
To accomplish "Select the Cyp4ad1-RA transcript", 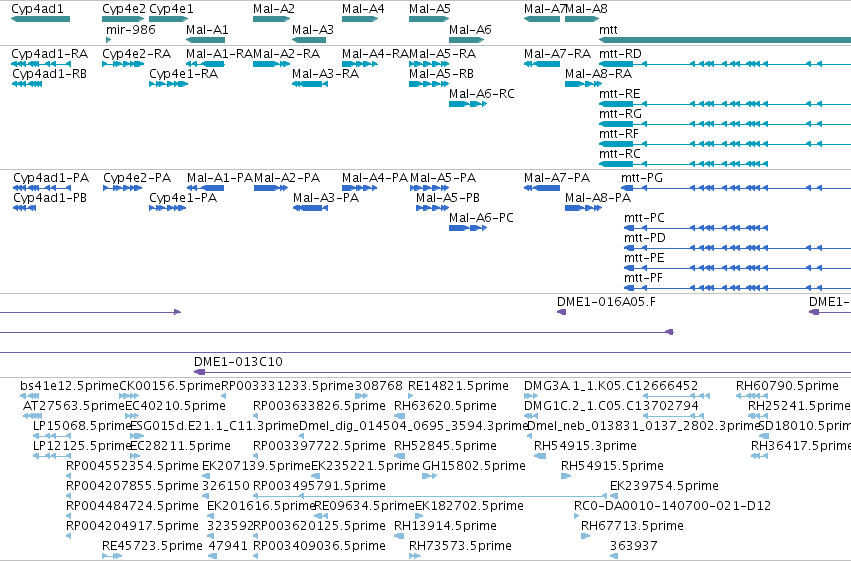I will [x=41, y=64].
